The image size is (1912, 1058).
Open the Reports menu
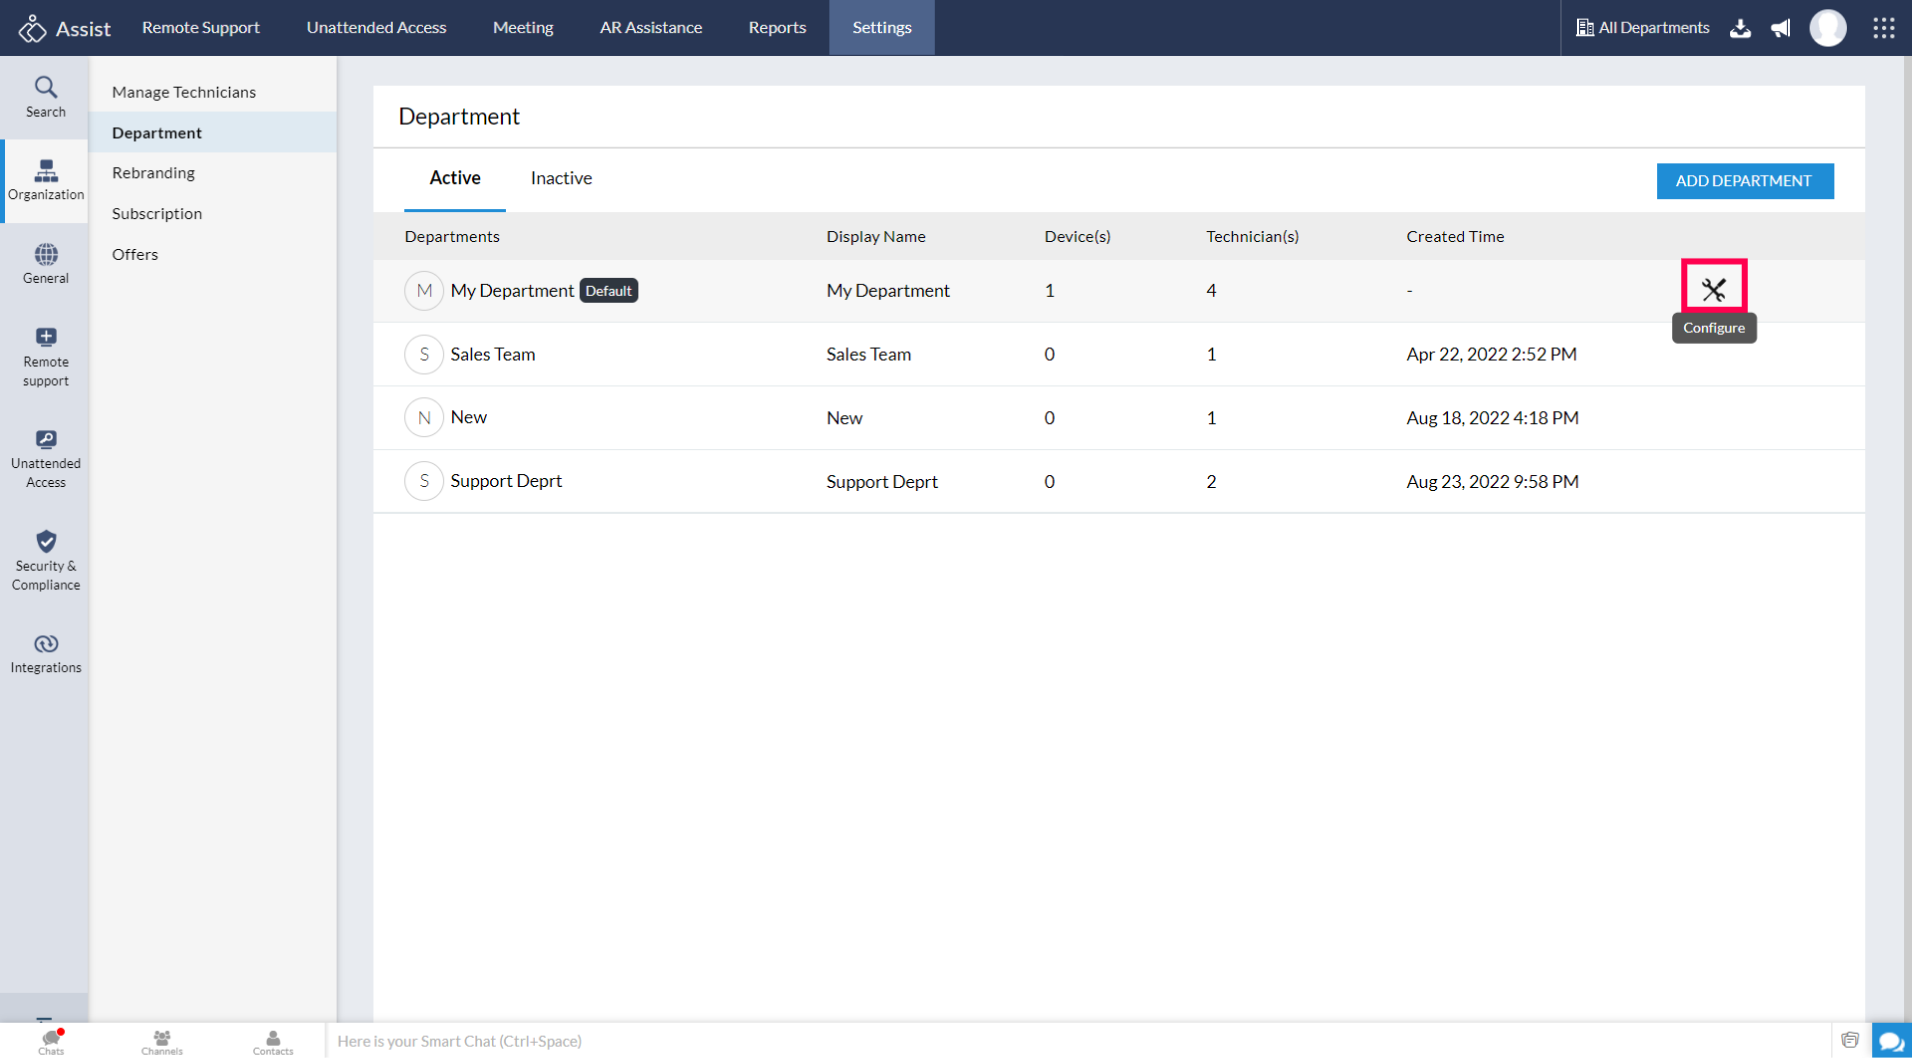[776, 28]
